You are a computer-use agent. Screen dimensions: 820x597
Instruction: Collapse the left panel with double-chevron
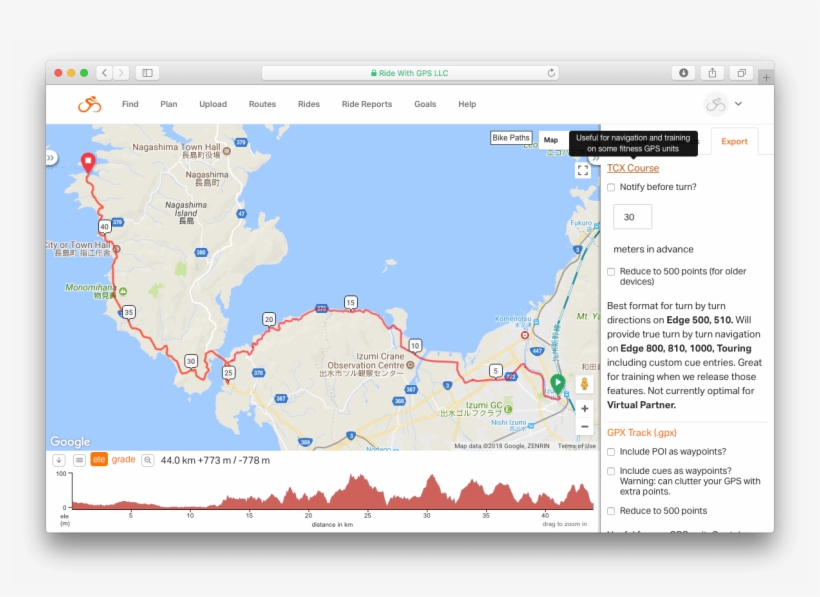(51, 157)
